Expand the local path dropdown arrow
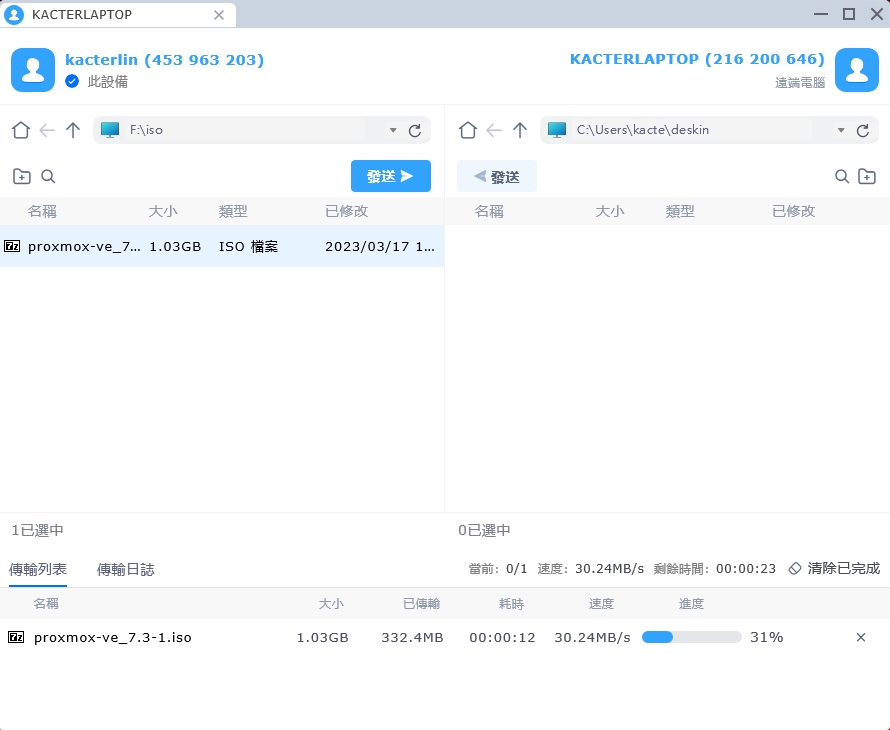The image size is (890, 730). coord(393,130)
